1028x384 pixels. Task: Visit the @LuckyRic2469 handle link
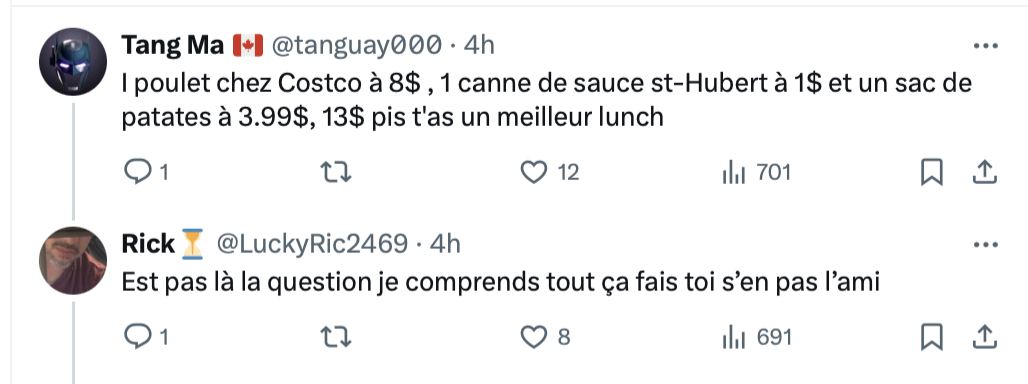(312, 244)
